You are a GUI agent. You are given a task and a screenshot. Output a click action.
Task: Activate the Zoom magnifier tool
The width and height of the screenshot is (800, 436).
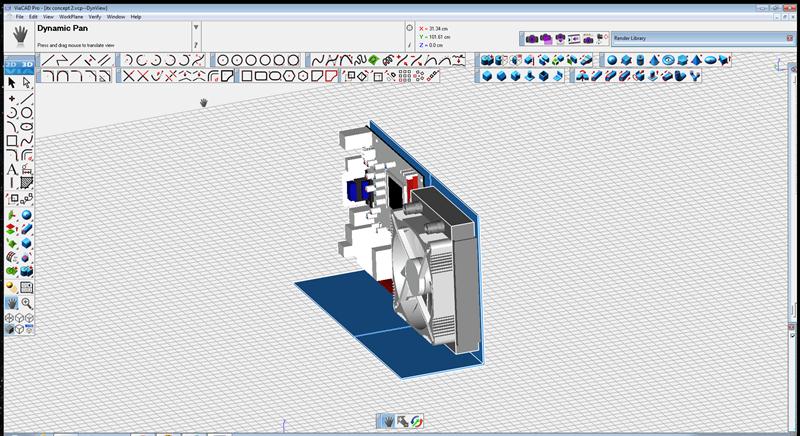point(27,303)
